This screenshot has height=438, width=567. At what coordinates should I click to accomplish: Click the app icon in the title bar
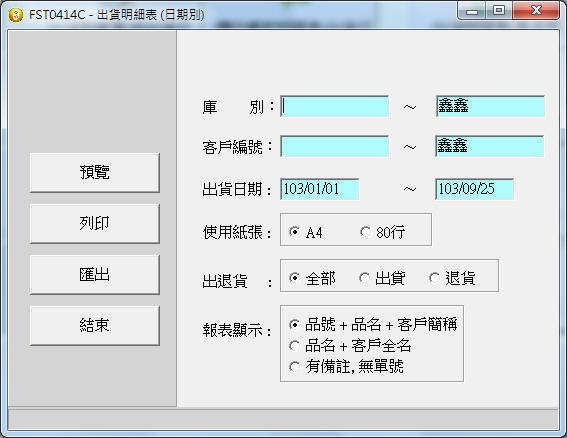pyautogui.click(x=15, y=15)
